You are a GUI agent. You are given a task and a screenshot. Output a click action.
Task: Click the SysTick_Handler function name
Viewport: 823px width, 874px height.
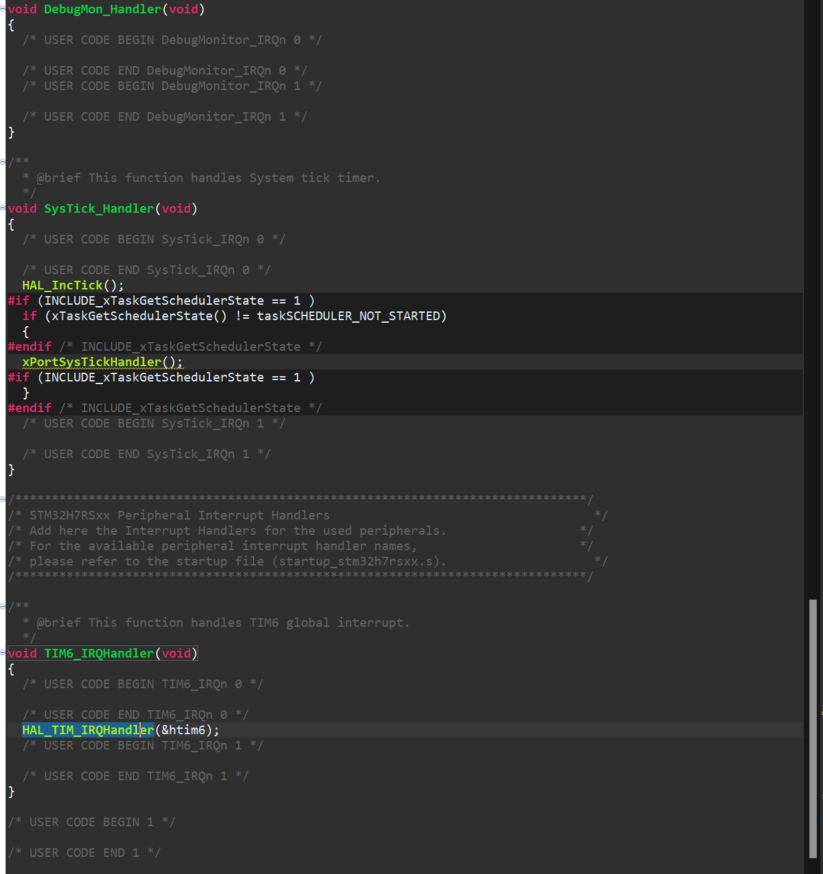pos(99,209)
